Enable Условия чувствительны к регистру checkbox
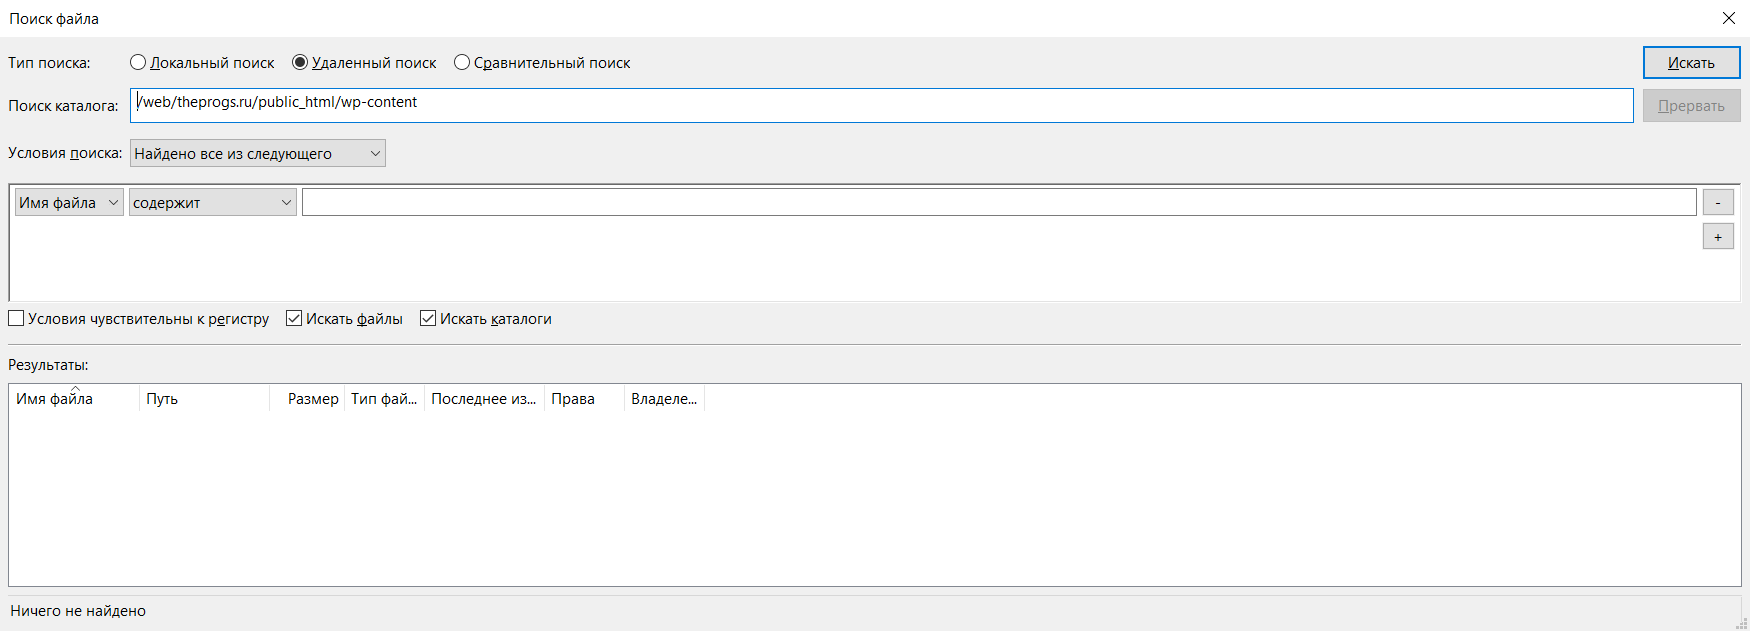 coord(16,318)
